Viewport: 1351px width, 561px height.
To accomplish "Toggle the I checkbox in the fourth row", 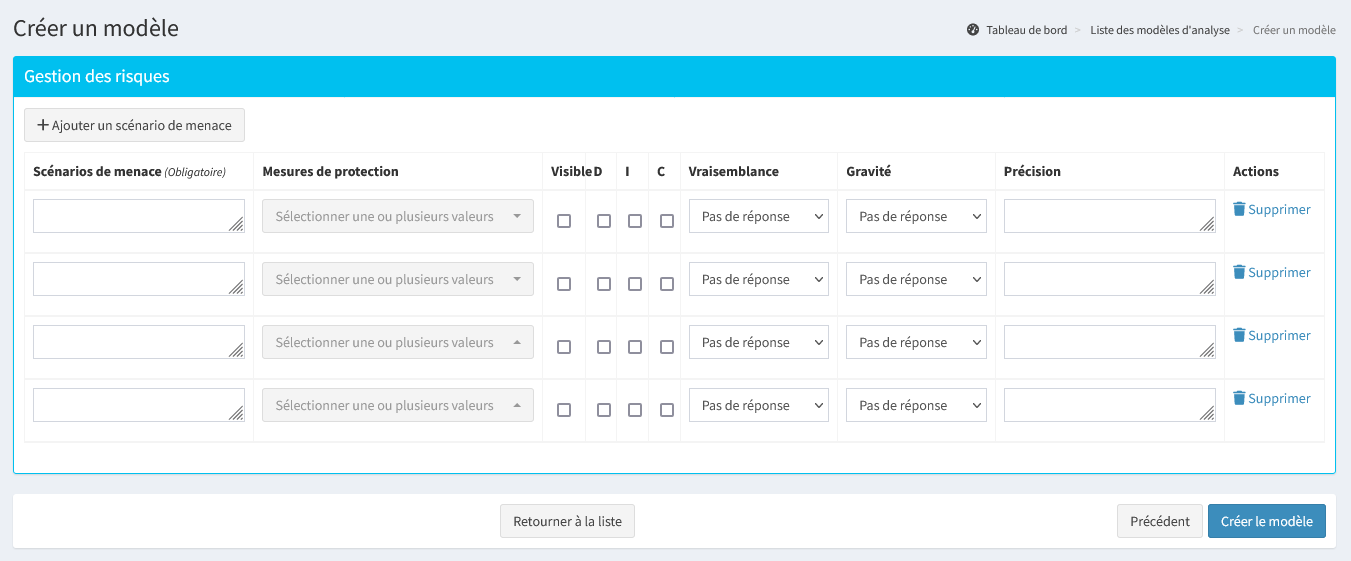I will 635,410.
